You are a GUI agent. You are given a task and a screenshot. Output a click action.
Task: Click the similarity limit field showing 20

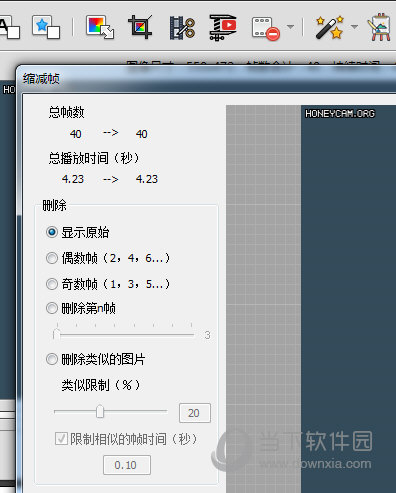(195, 413)
